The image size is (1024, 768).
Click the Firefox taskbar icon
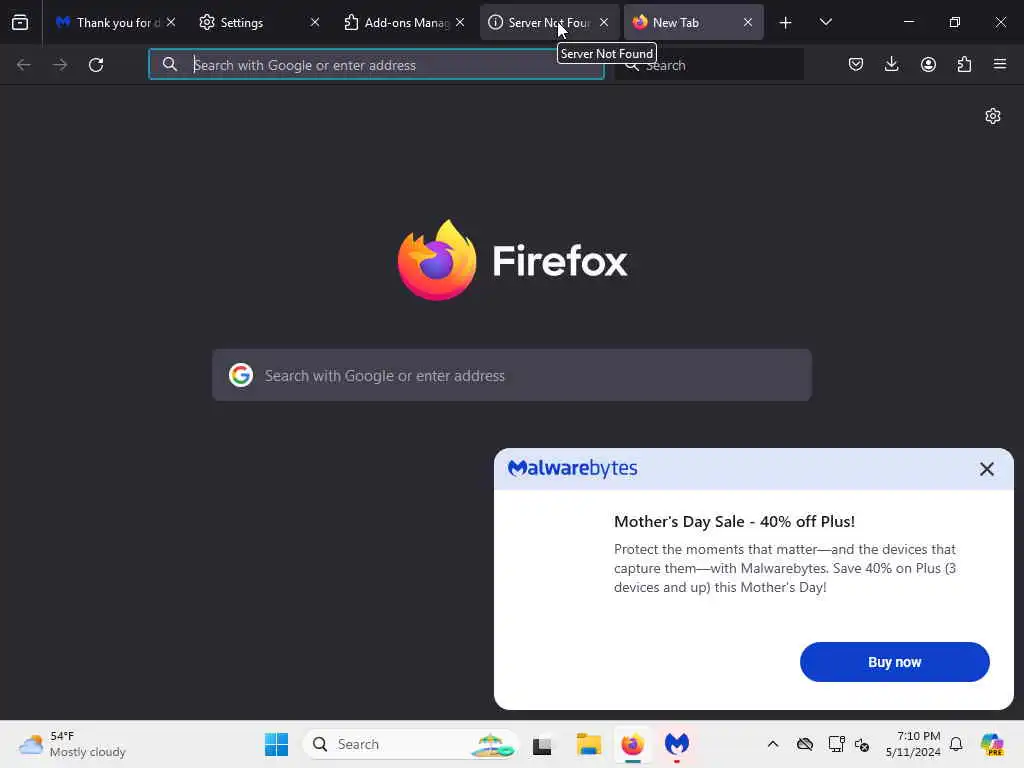point(632,744)
